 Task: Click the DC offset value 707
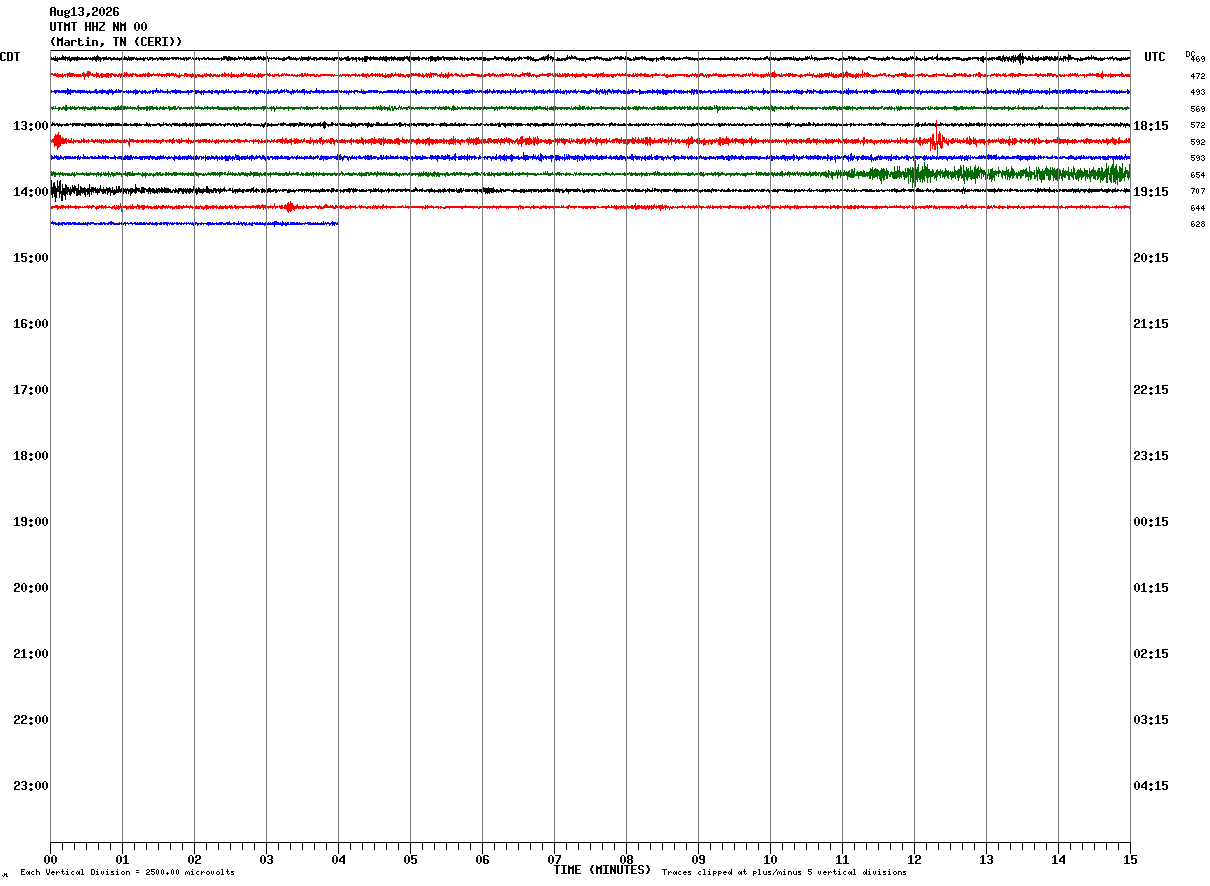(1197, 191)
